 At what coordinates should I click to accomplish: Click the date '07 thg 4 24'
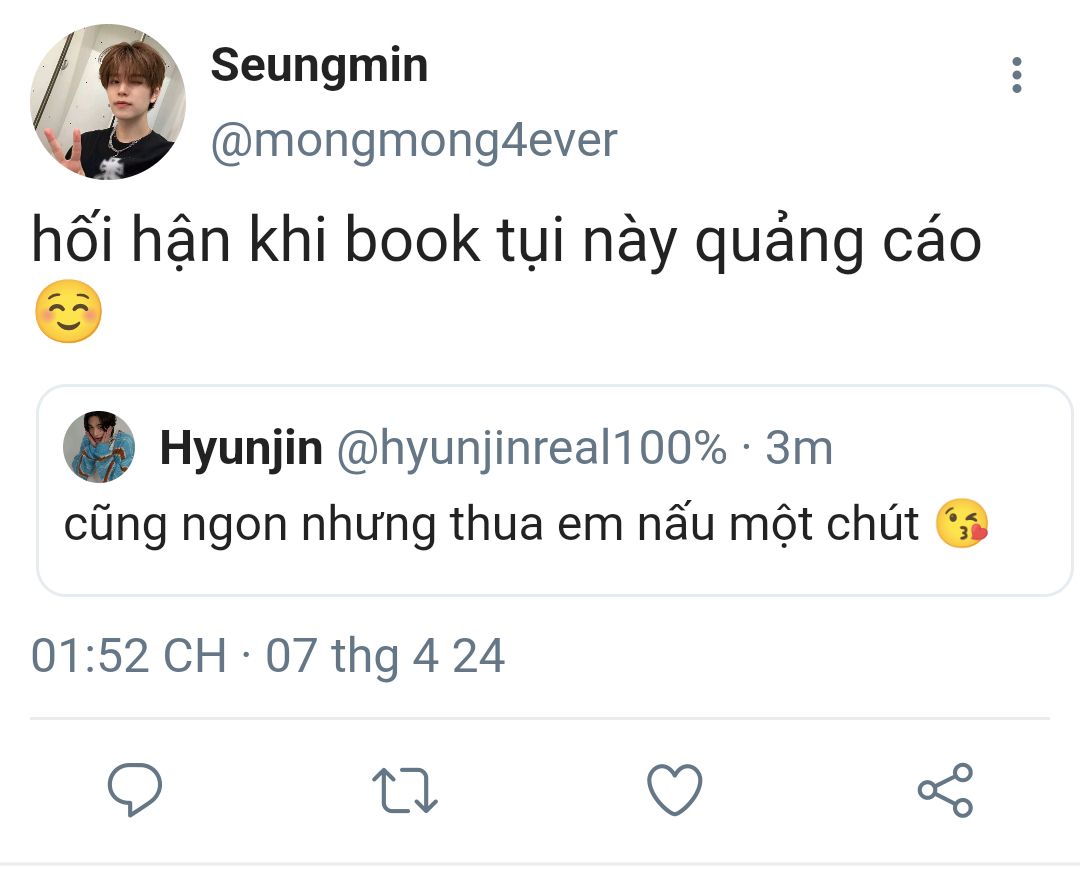click(x=385, y=655)
